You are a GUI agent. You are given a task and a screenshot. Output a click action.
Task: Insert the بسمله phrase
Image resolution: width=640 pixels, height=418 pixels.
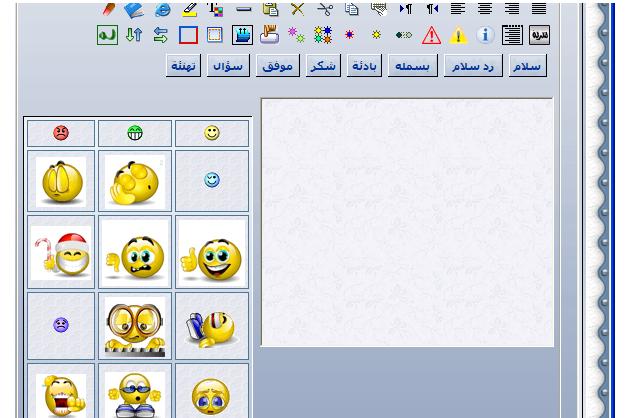[x=412, y=66]
